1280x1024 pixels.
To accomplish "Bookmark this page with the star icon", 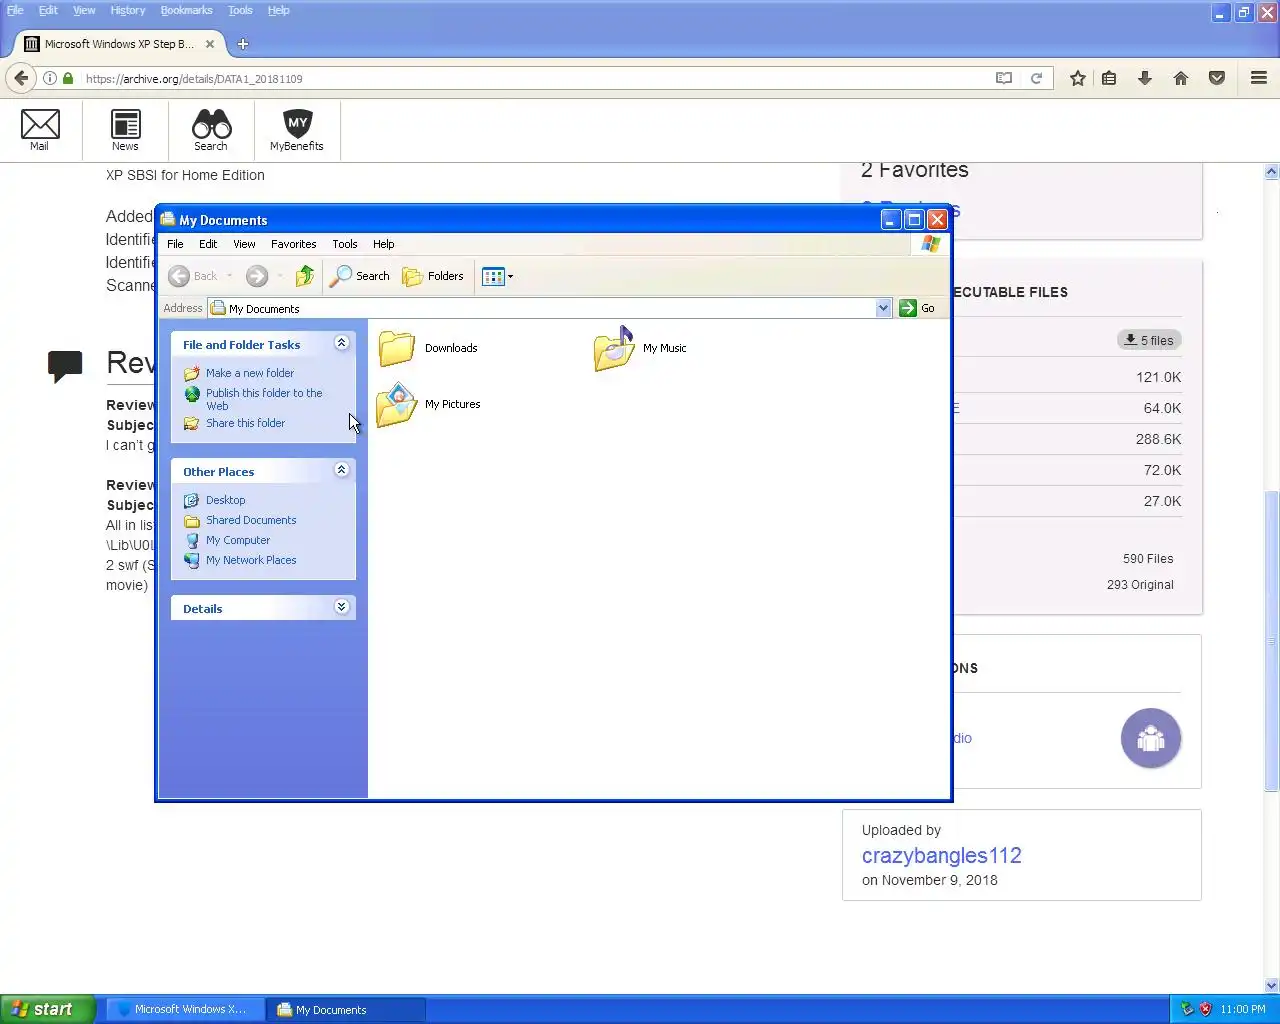I will pos(1077,78).
